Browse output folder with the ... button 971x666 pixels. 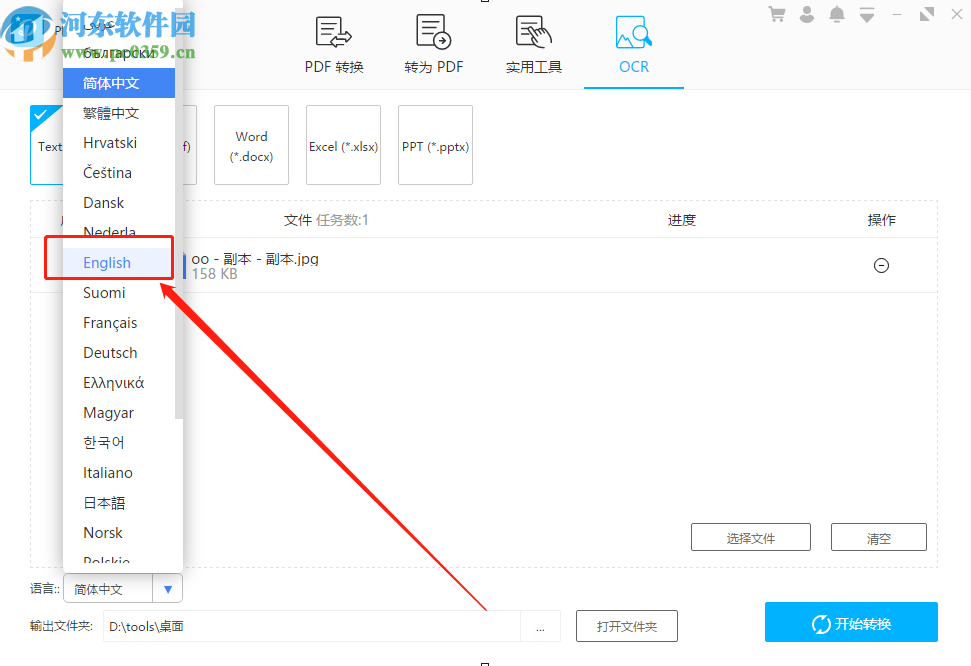pos(541,626)
